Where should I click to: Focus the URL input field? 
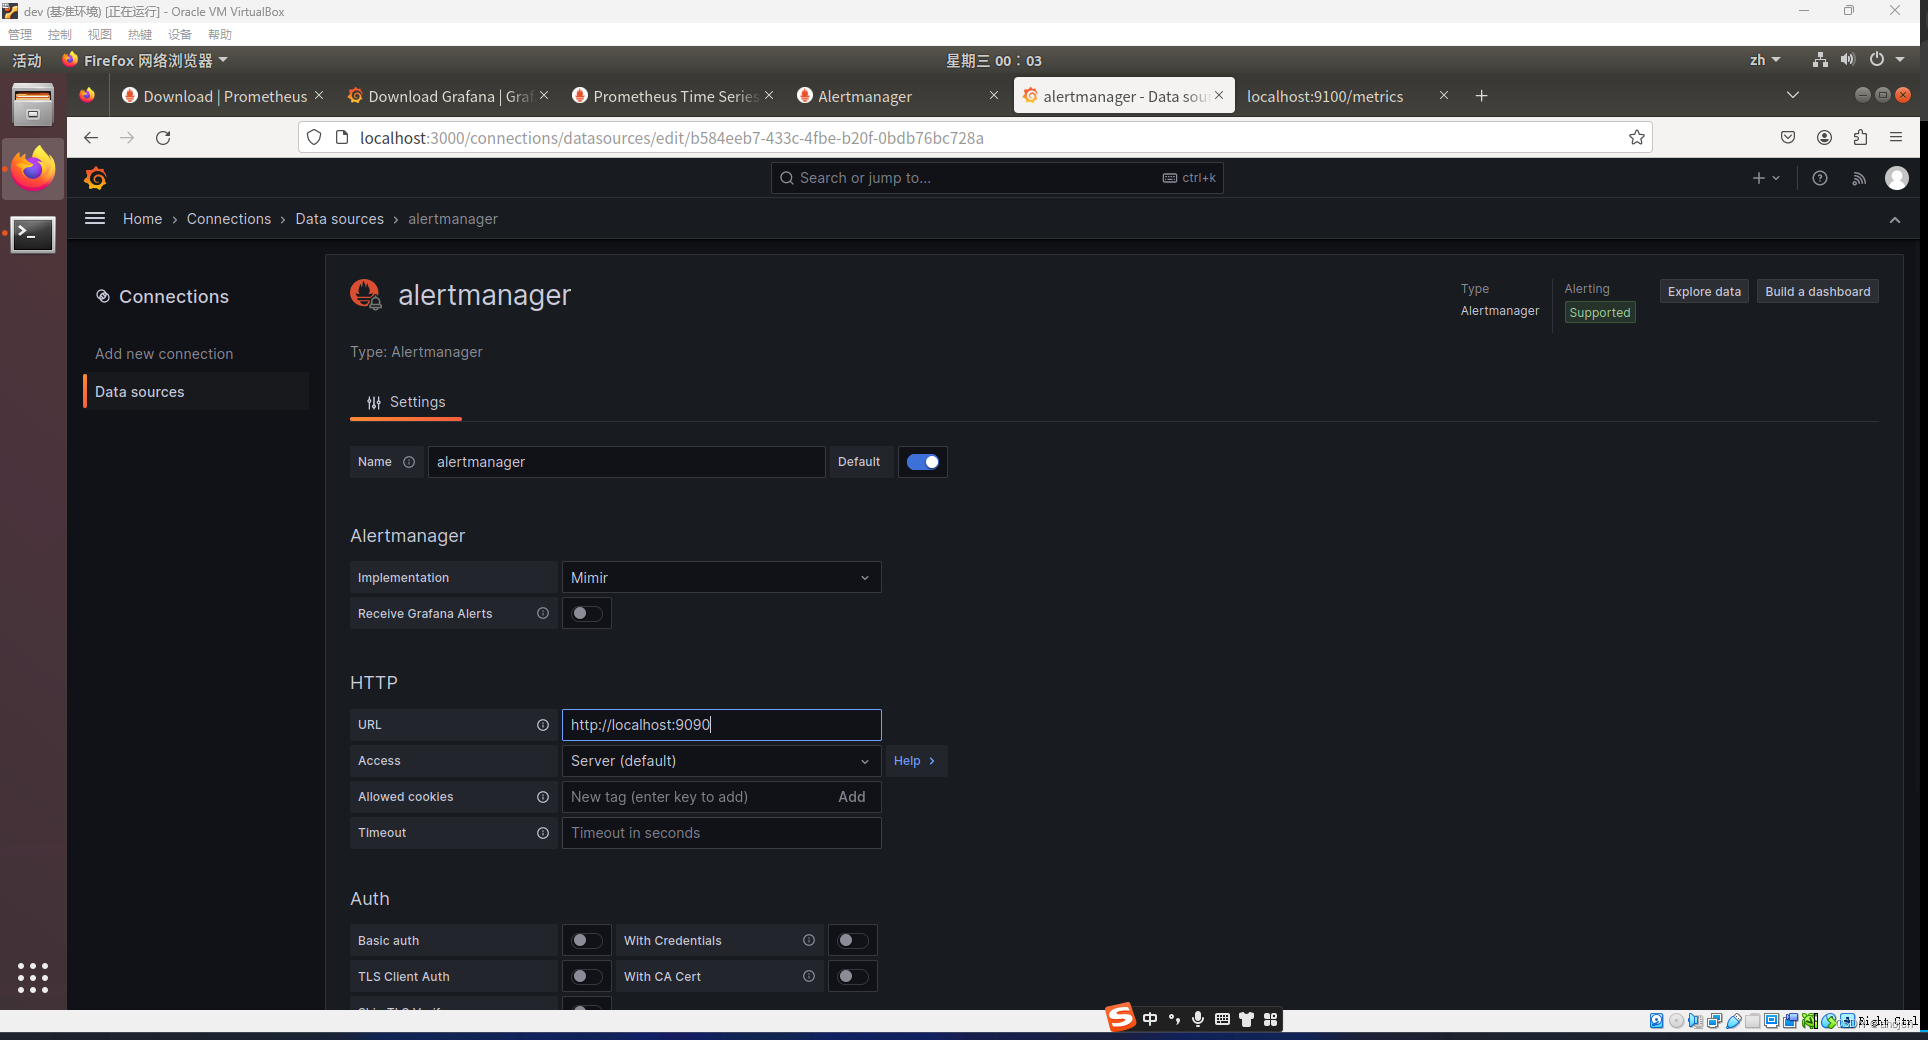[721, 725]
